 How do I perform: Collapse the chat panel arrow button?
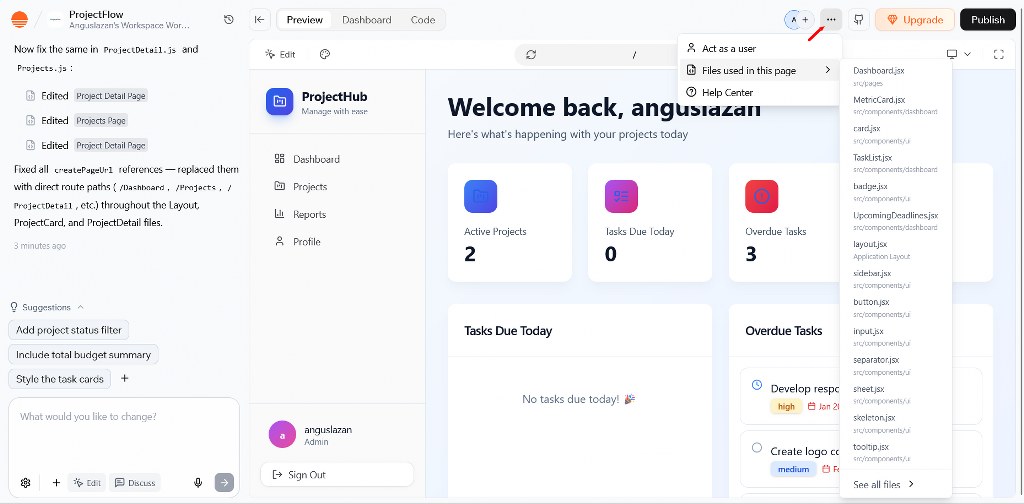[259, 20]
